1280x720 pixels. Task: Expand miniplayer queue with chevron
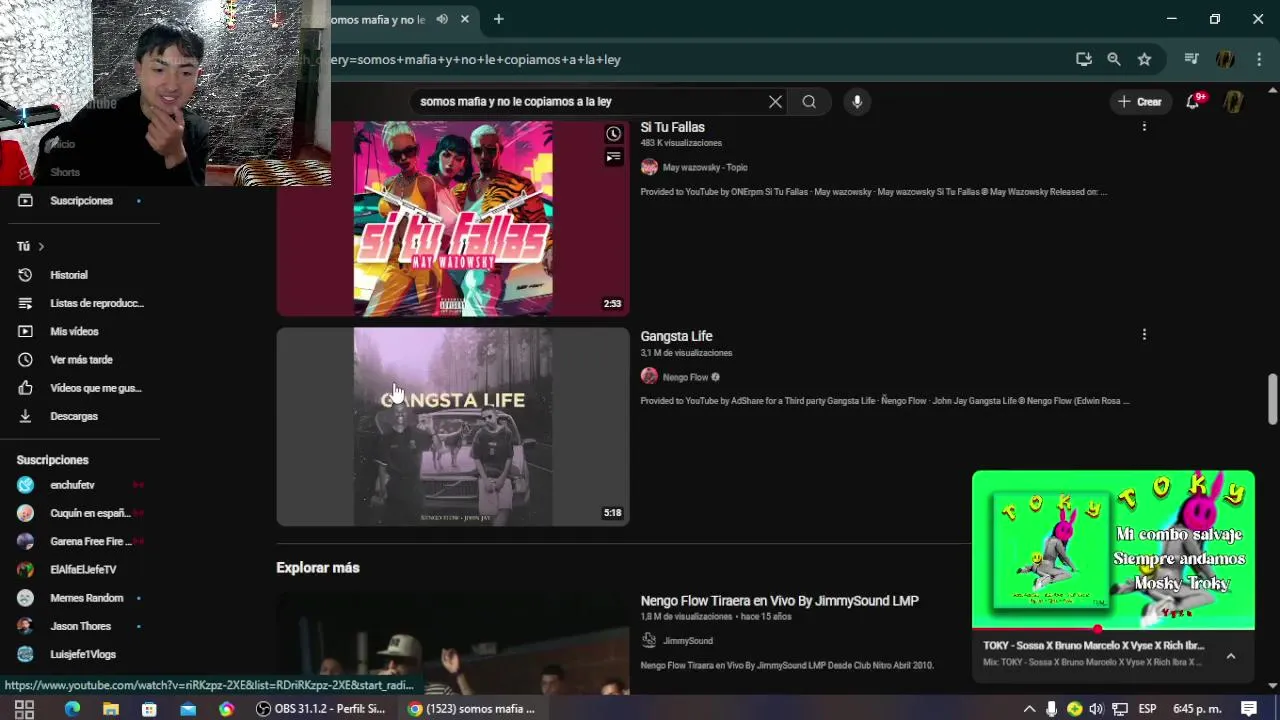[1231, 656]
